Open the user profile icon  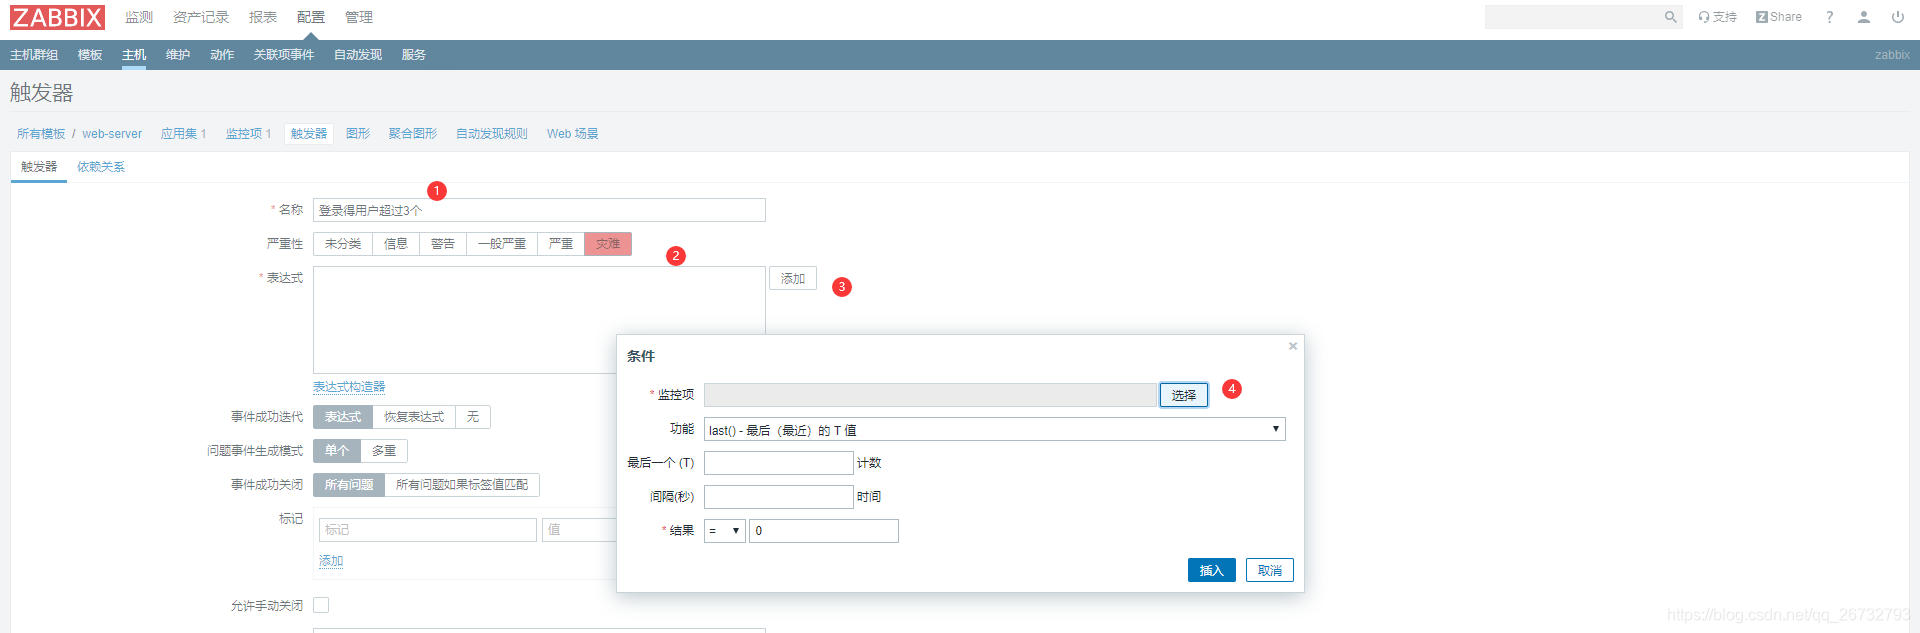[x=1864, y=17]
